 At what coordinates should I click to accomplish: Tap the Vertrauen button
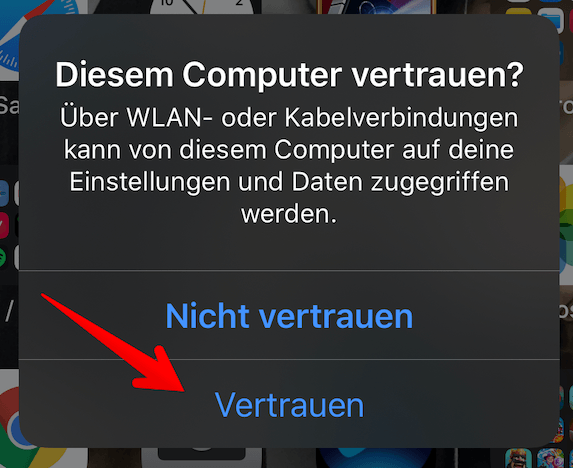click(289, 404)
